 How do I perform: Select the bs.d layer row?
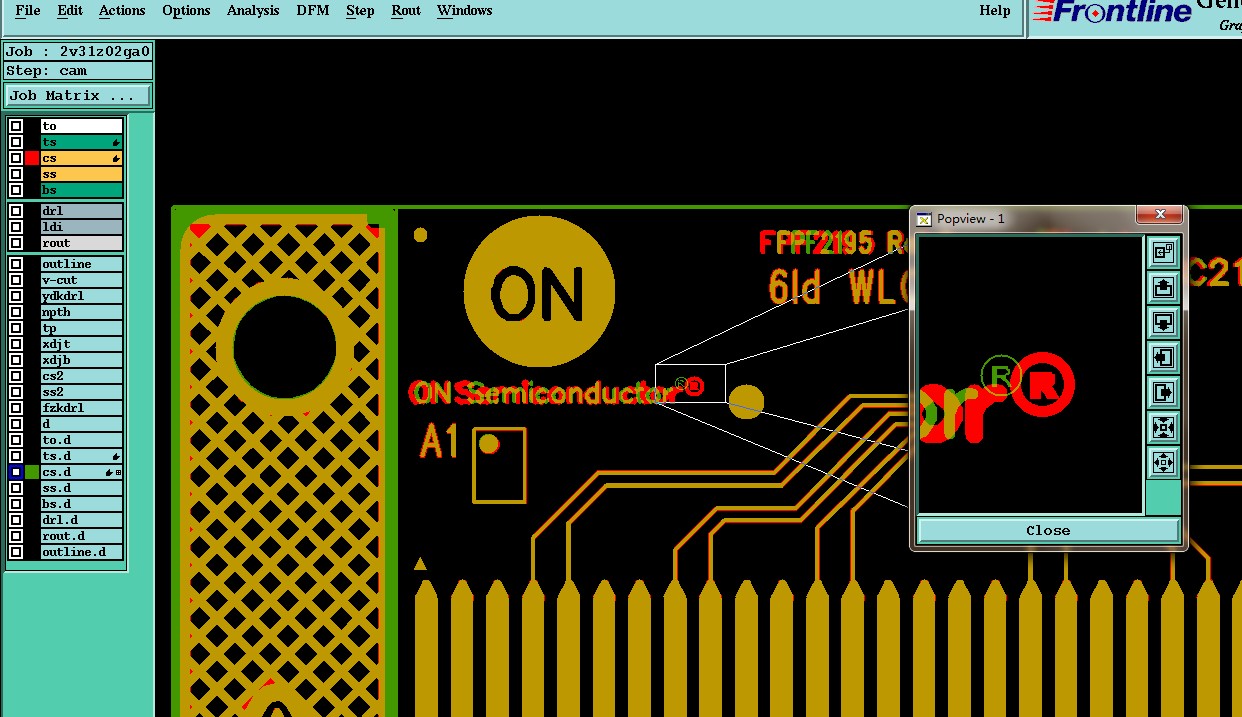coord(81,505)
